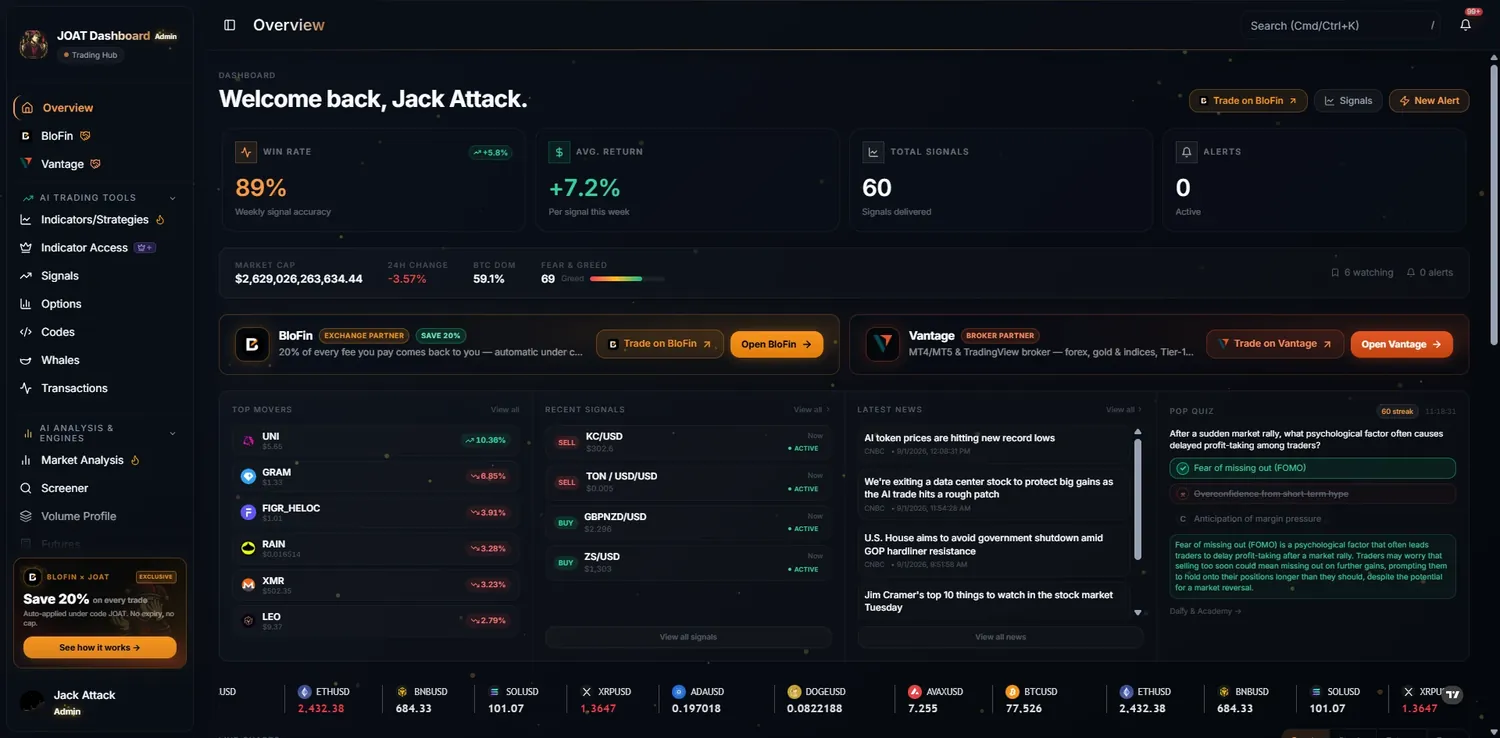The width and height of the screenshot is (1500, 738).
Task: Select quiz answer Fear of missing out (FOMO)
Action: (1312, 468)
